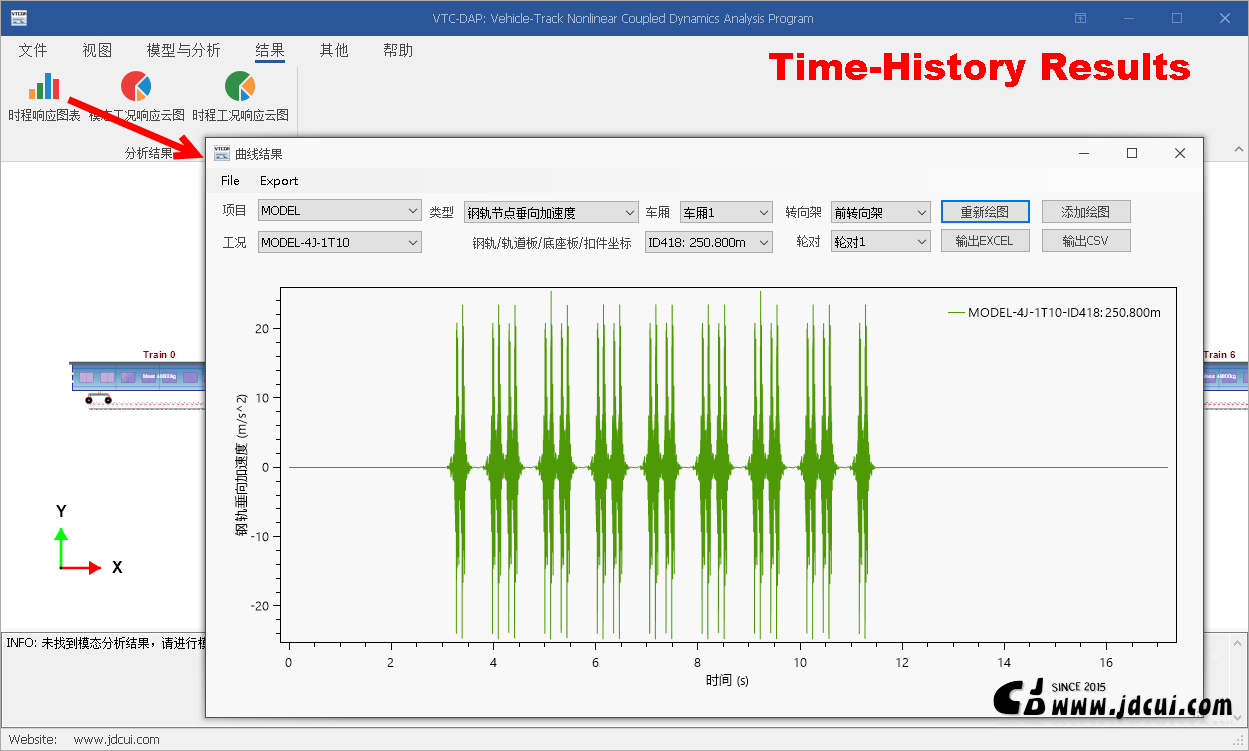The image size is (1249, 751).
Task: Click the ribbon display options icon
Action: 1080,18
